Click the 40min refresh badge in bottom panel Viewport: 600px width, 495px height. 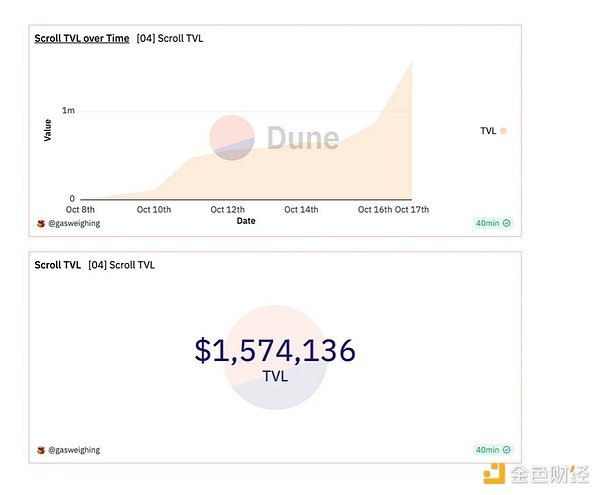488,450
